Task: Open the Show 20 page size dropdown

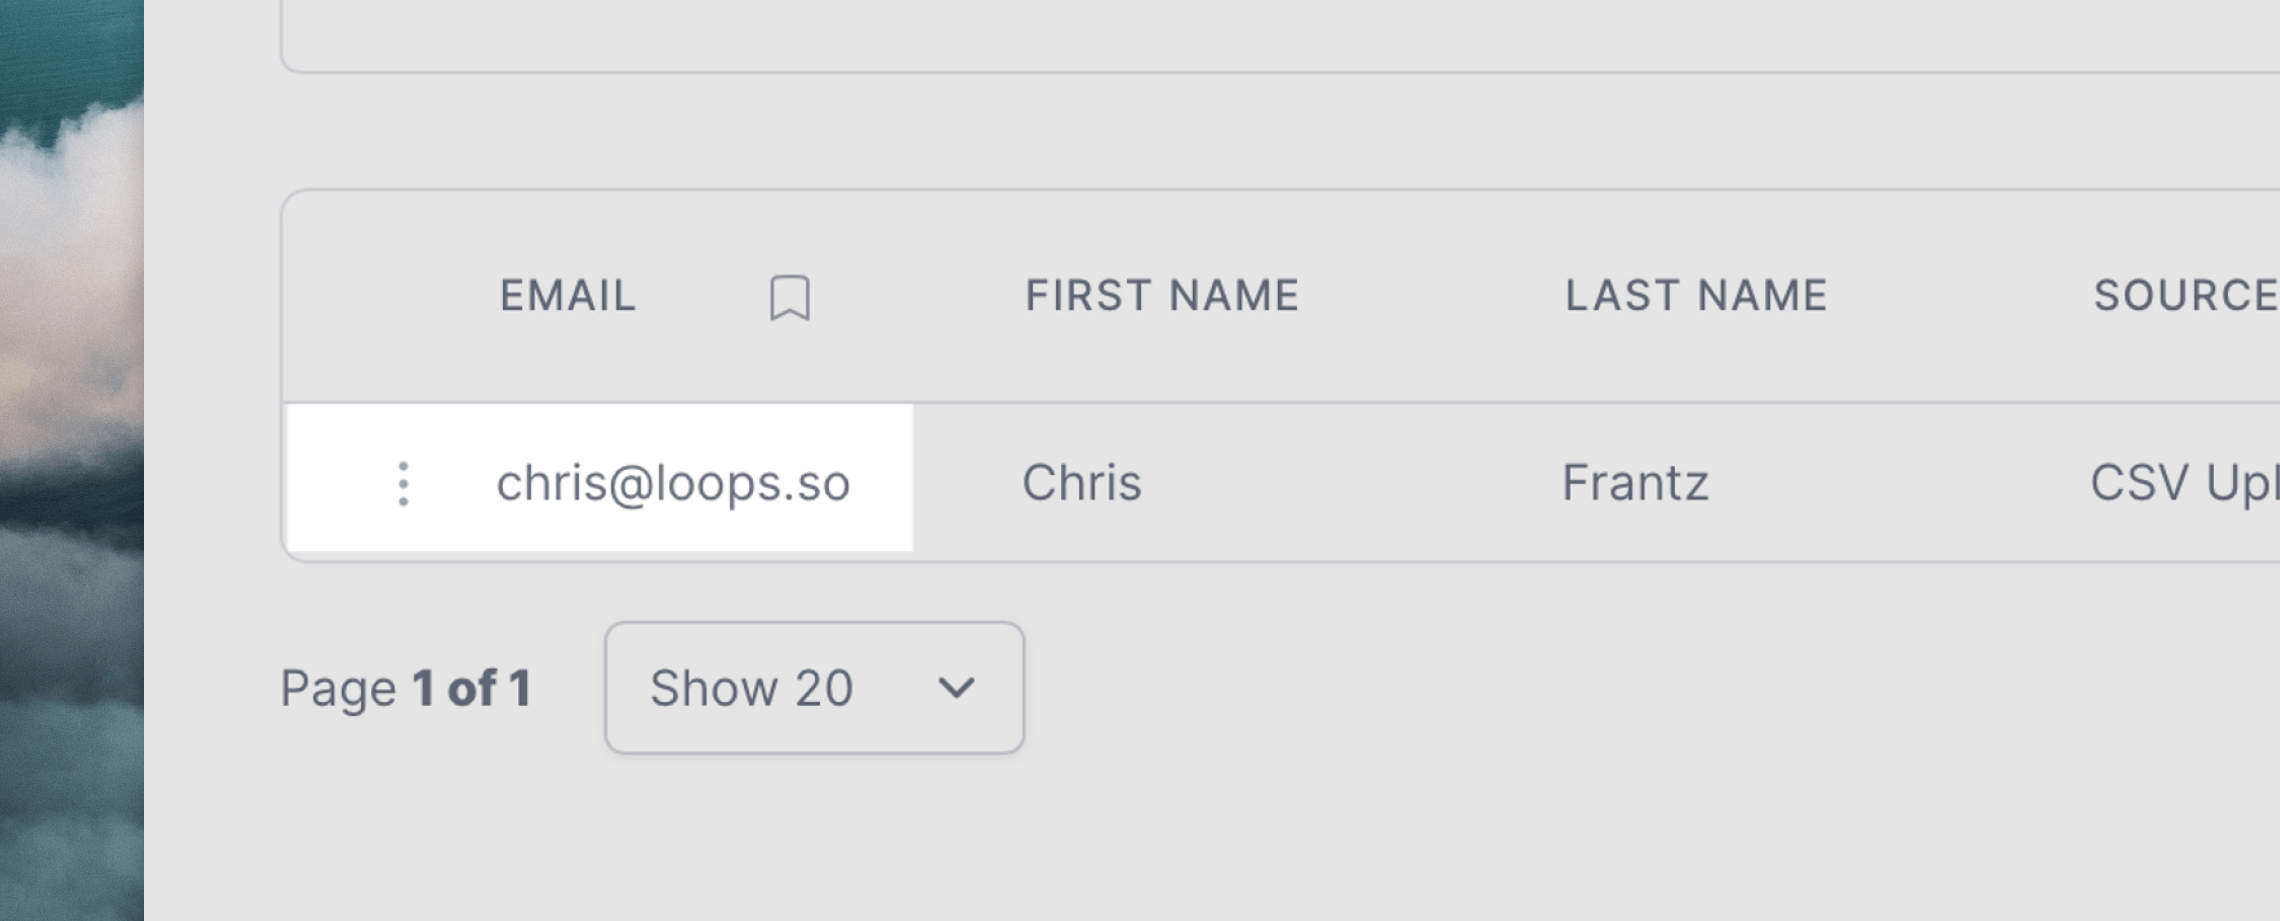Action: pyautogui.click(x=814, y=688)
